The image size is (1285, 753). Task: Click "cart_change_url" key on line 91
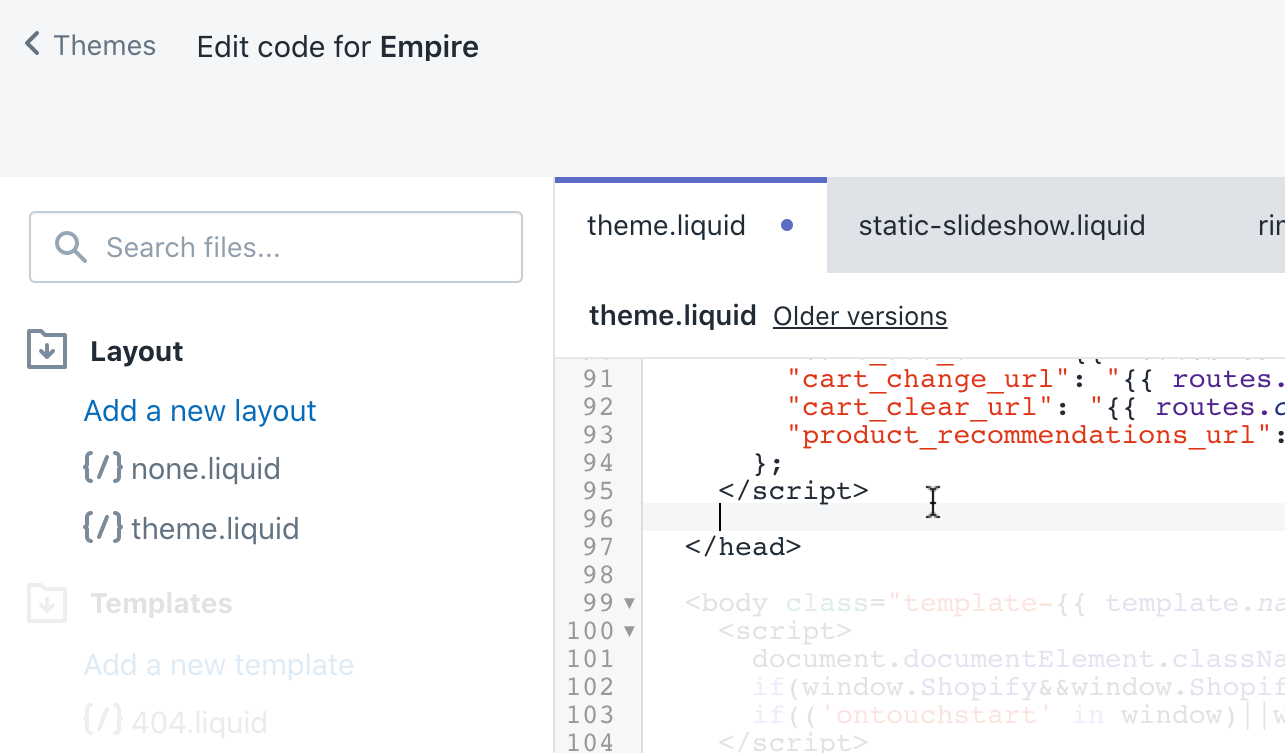click(928, 379)
